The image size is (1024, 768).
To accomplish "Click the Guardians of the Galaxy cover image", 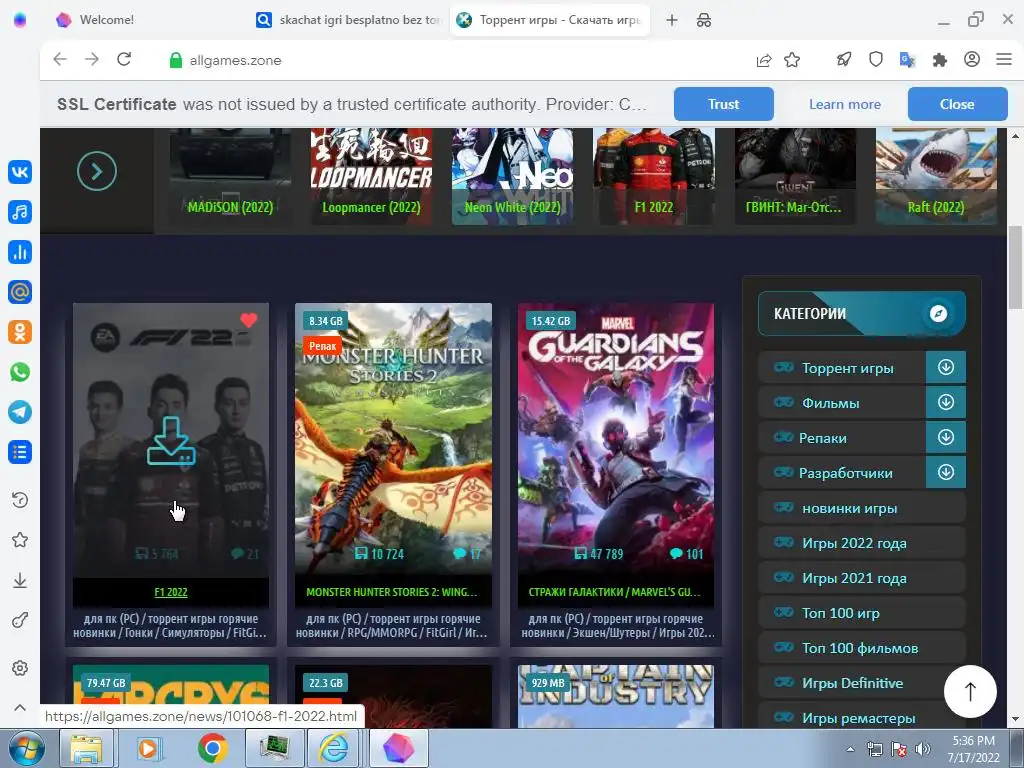I will [616, 438].
